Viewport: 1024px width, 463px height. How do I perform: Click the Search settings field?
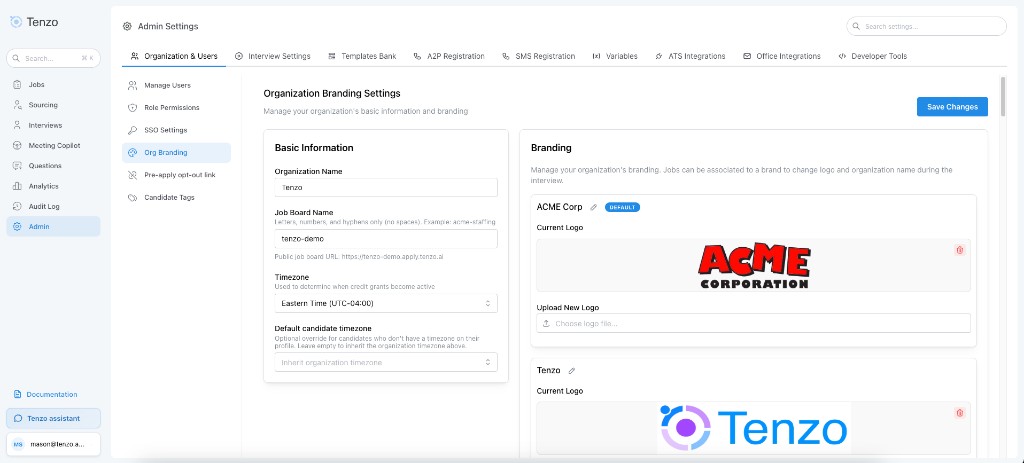pyautogui.click(x=926, y=26)
